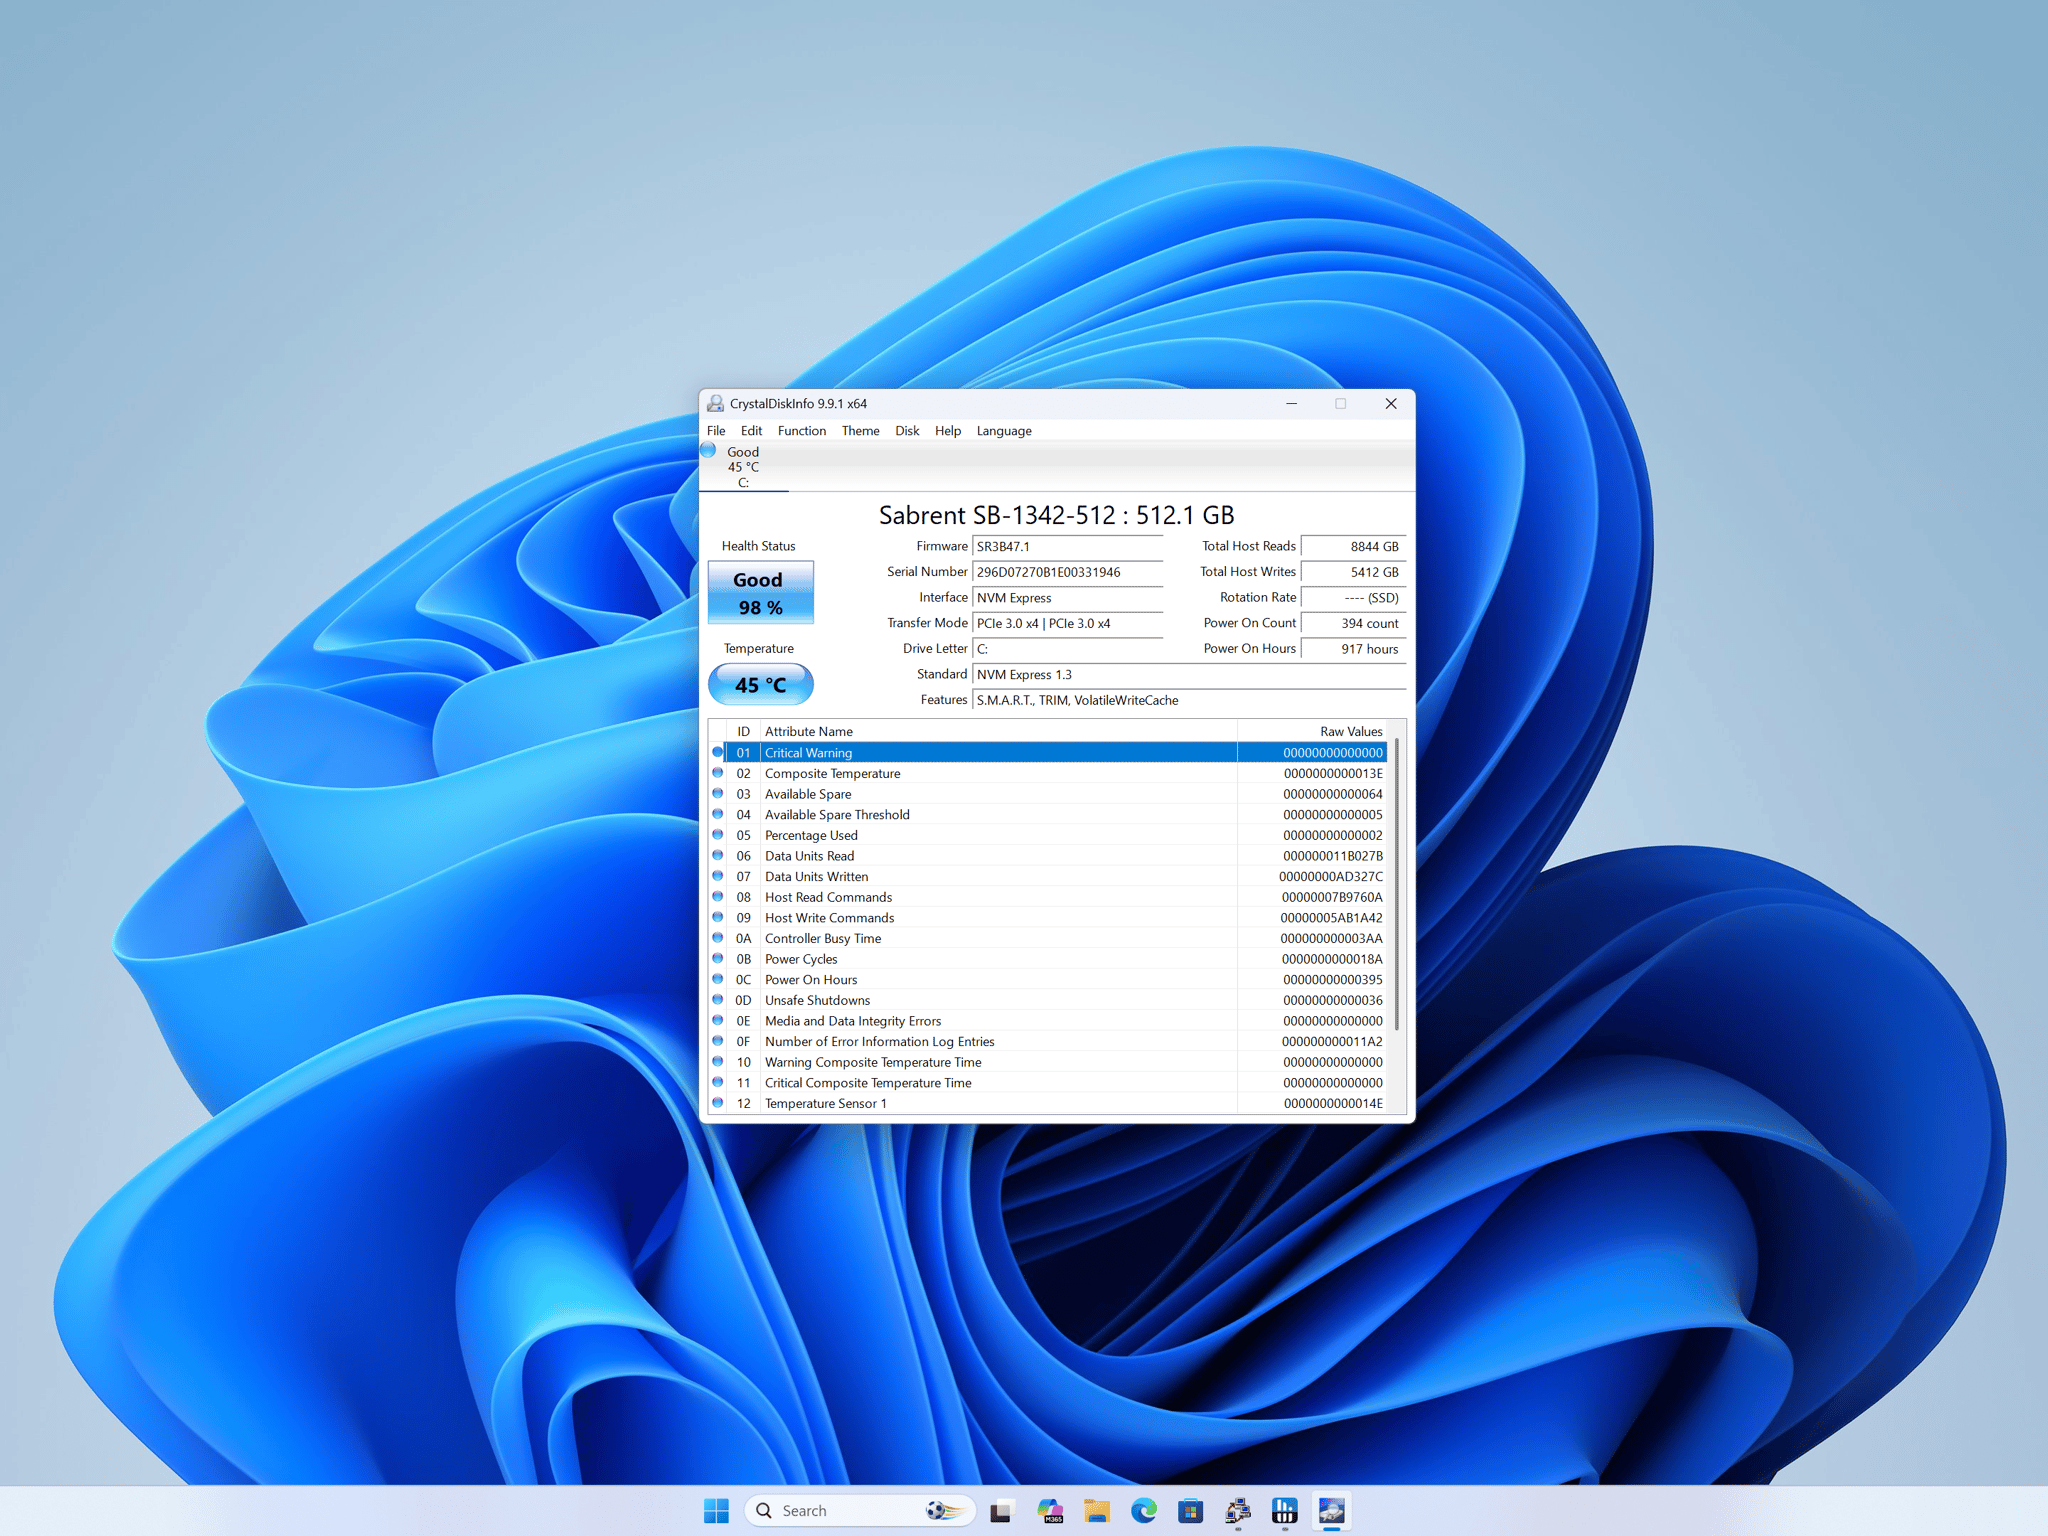Viewport: 2048px width, 1536px height.
Task: Click the Firmware field SR3B47.1
Action: pos(1067,546)
